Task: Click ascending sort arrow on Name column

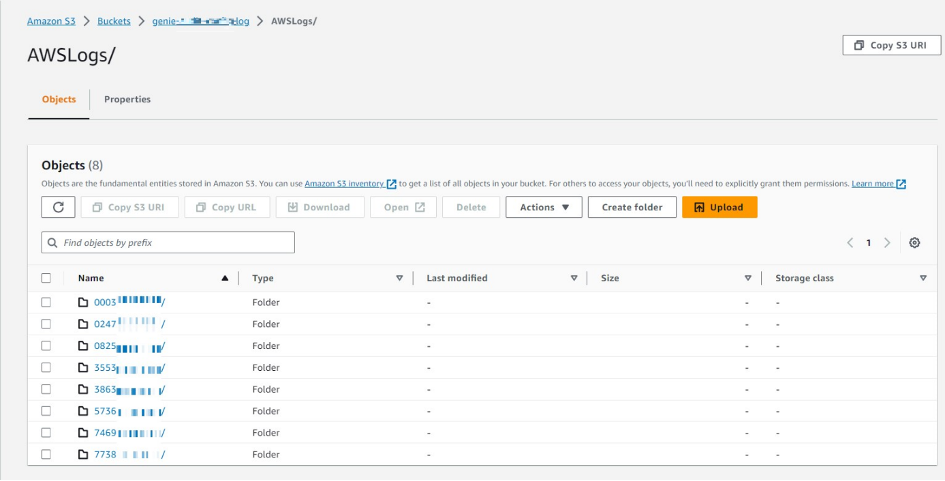Action: (225, 278)
